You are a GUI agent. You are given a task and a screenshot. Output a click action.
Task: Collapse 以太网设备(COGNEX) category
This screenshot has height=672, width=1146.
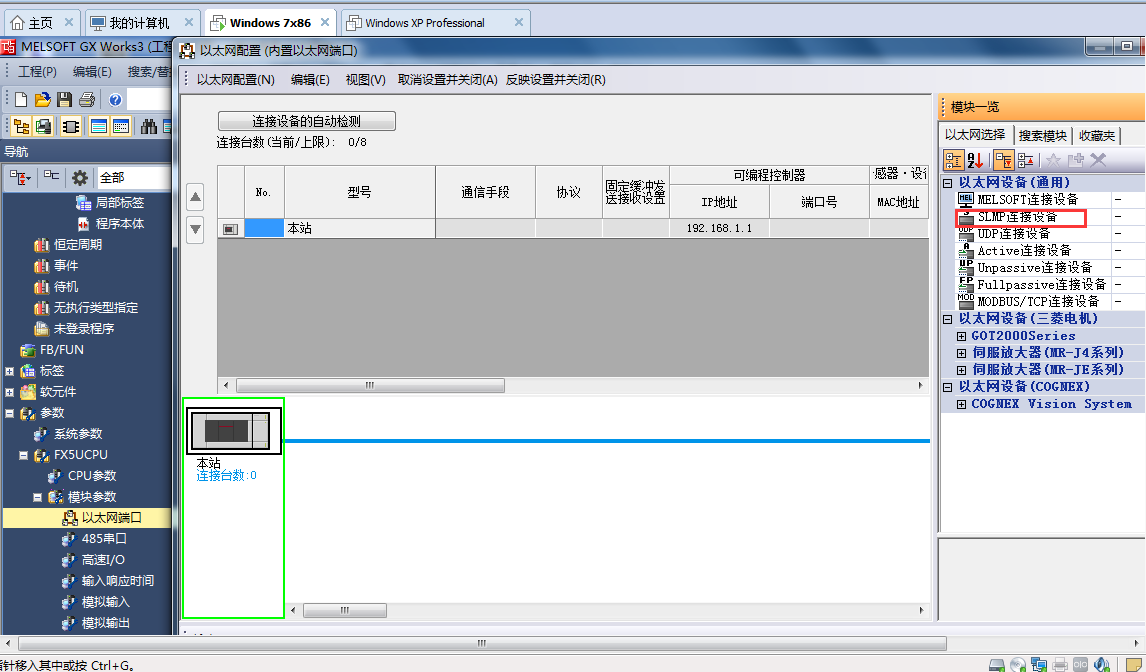tap(948, 388)
